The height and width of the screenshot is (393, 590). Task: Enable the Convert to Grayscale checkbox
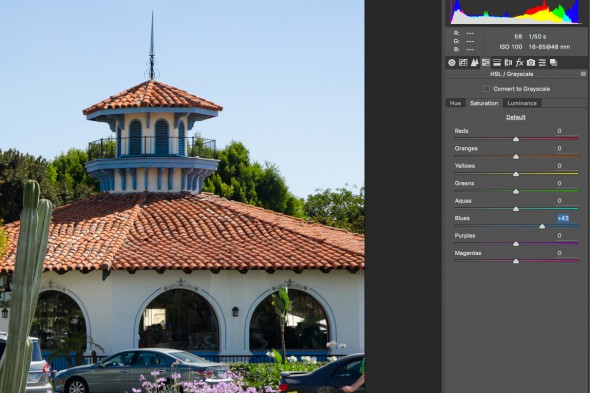487,89
